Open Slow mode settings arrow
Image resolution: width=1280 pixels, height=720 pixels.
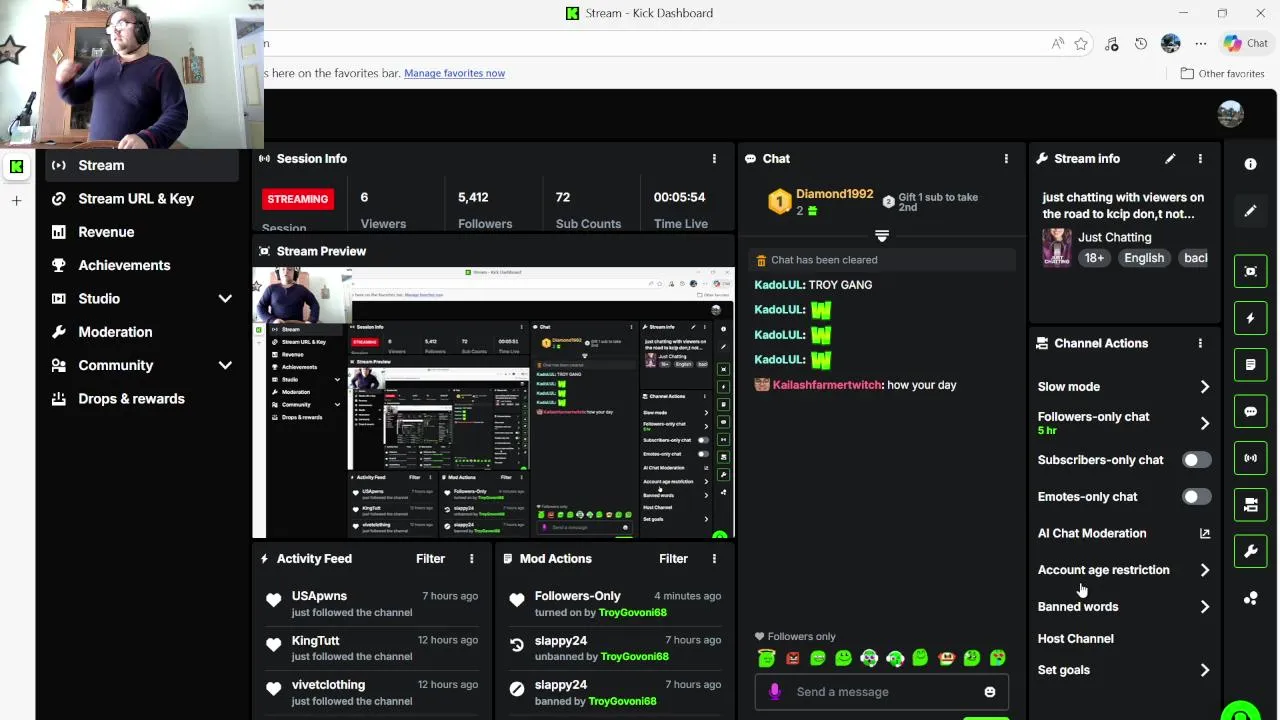click(x=1204, y=387)
